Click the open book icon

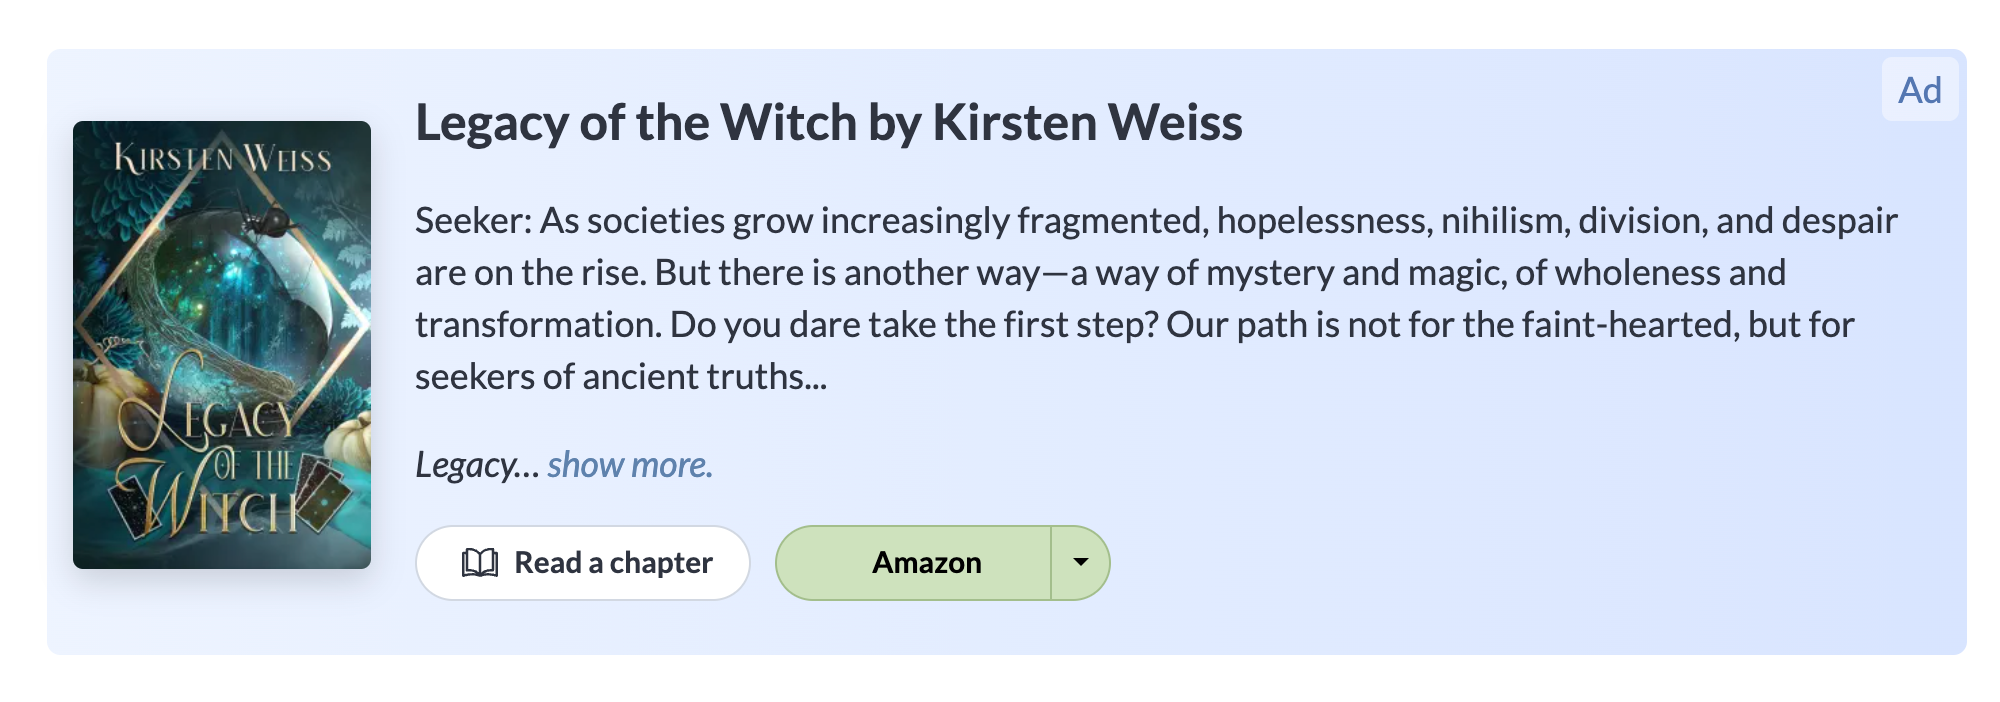(x=480, y=563)
